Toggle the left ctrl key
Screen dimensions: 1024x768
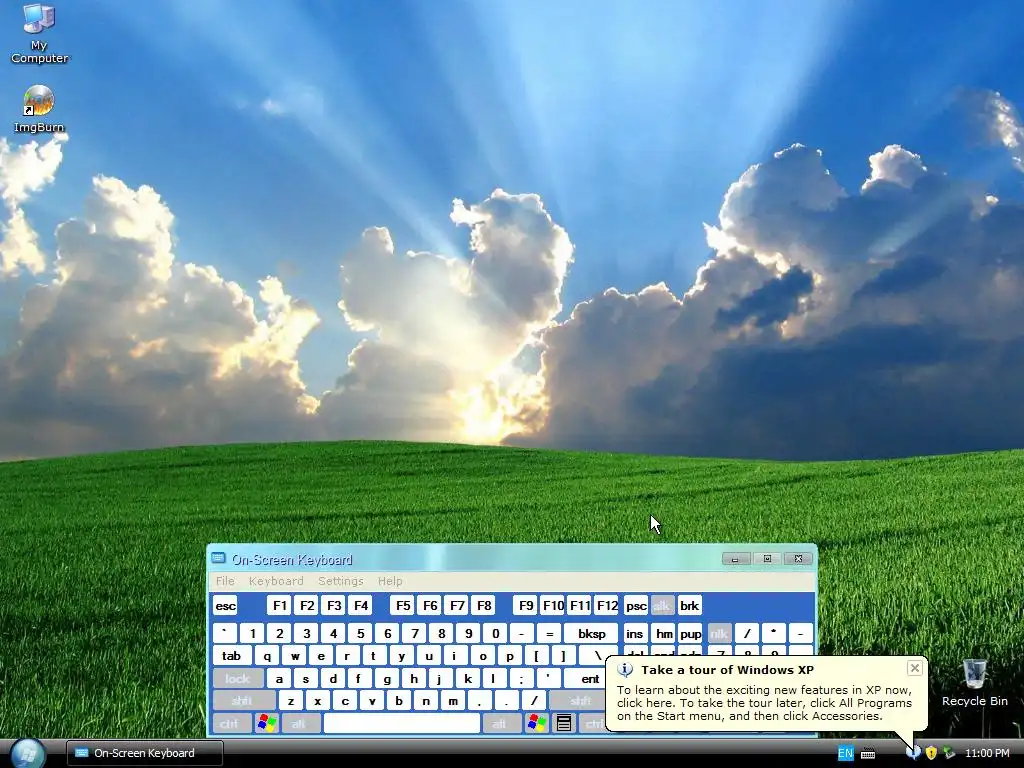click(231, 723)
